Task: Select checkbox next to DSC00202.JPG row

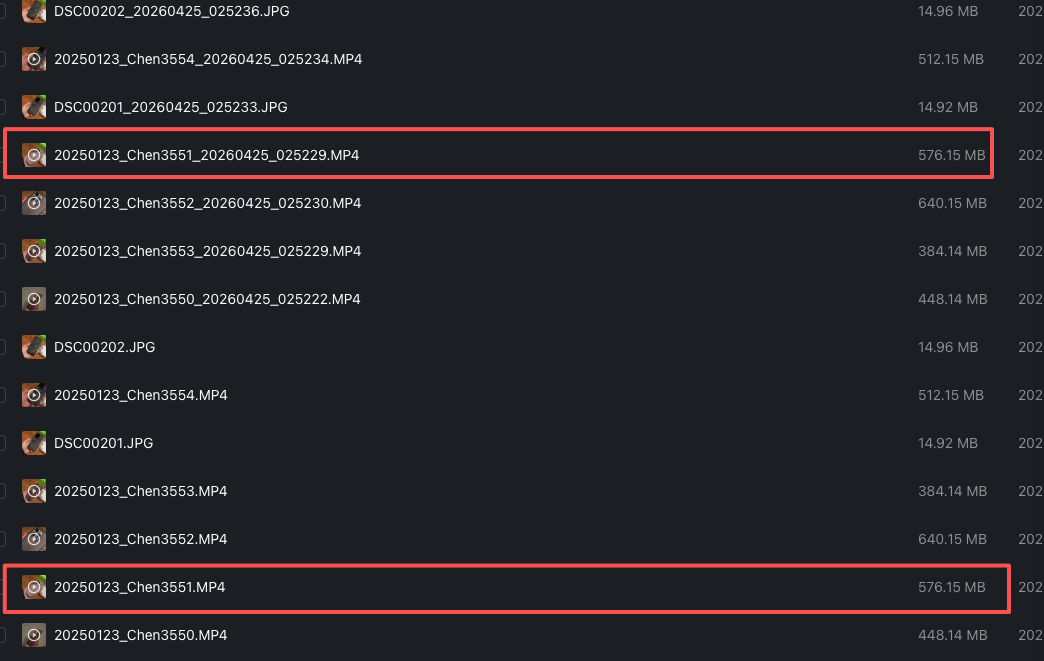Action: click(x=2, y=347)
